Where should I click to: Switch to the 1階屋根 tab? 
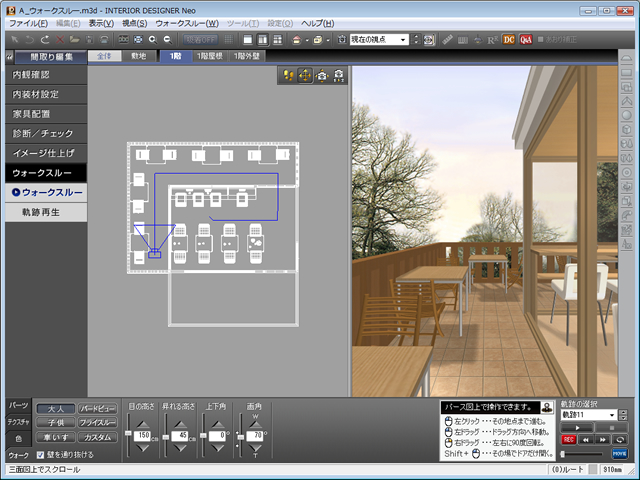[211, 56]
